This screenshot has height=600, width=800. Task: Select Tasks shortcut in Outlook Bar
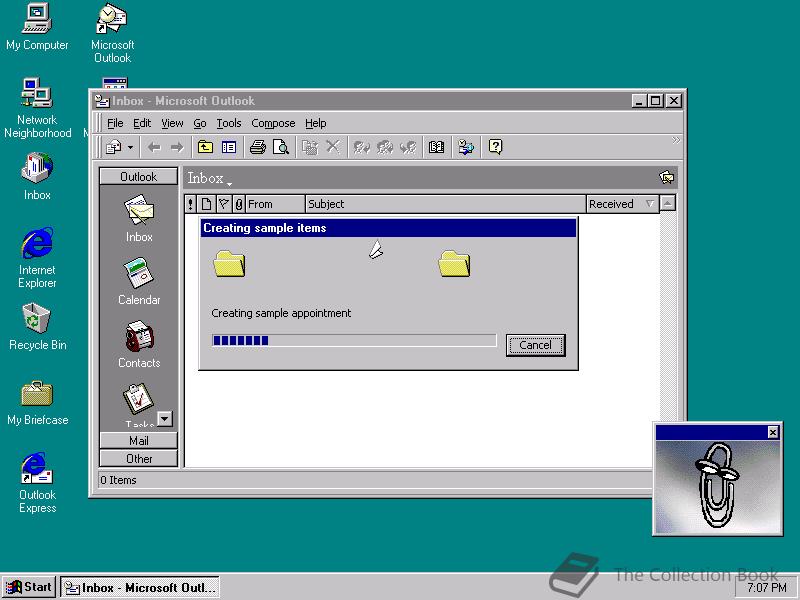pyautogui.click(x=138, y=406)
